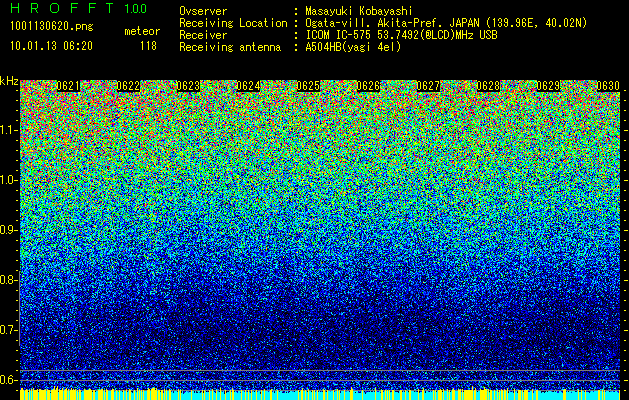Image resolution: width=629 pixels, height=400 pixels.
Task: Click the HROFFT 1.0.0 title text
Action: (x=79, y=8)
